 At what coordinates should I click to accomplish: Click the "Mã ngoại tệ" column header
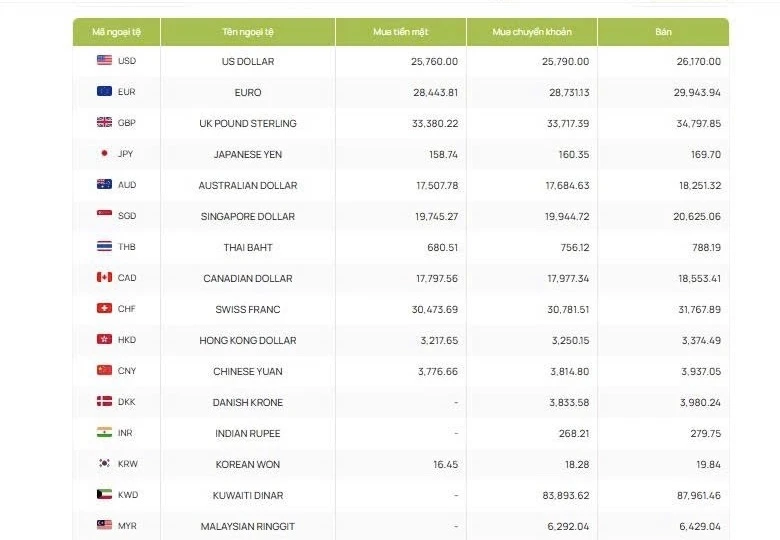point(116,32)
